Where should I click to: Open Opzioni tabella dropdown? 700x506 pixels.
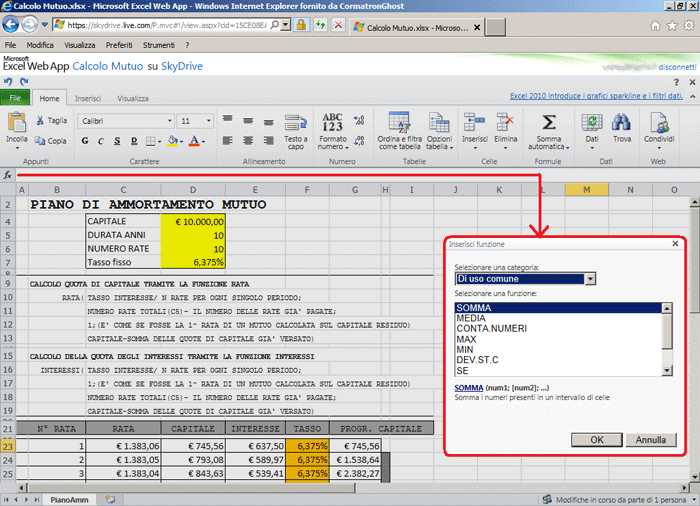click(439, 131)
